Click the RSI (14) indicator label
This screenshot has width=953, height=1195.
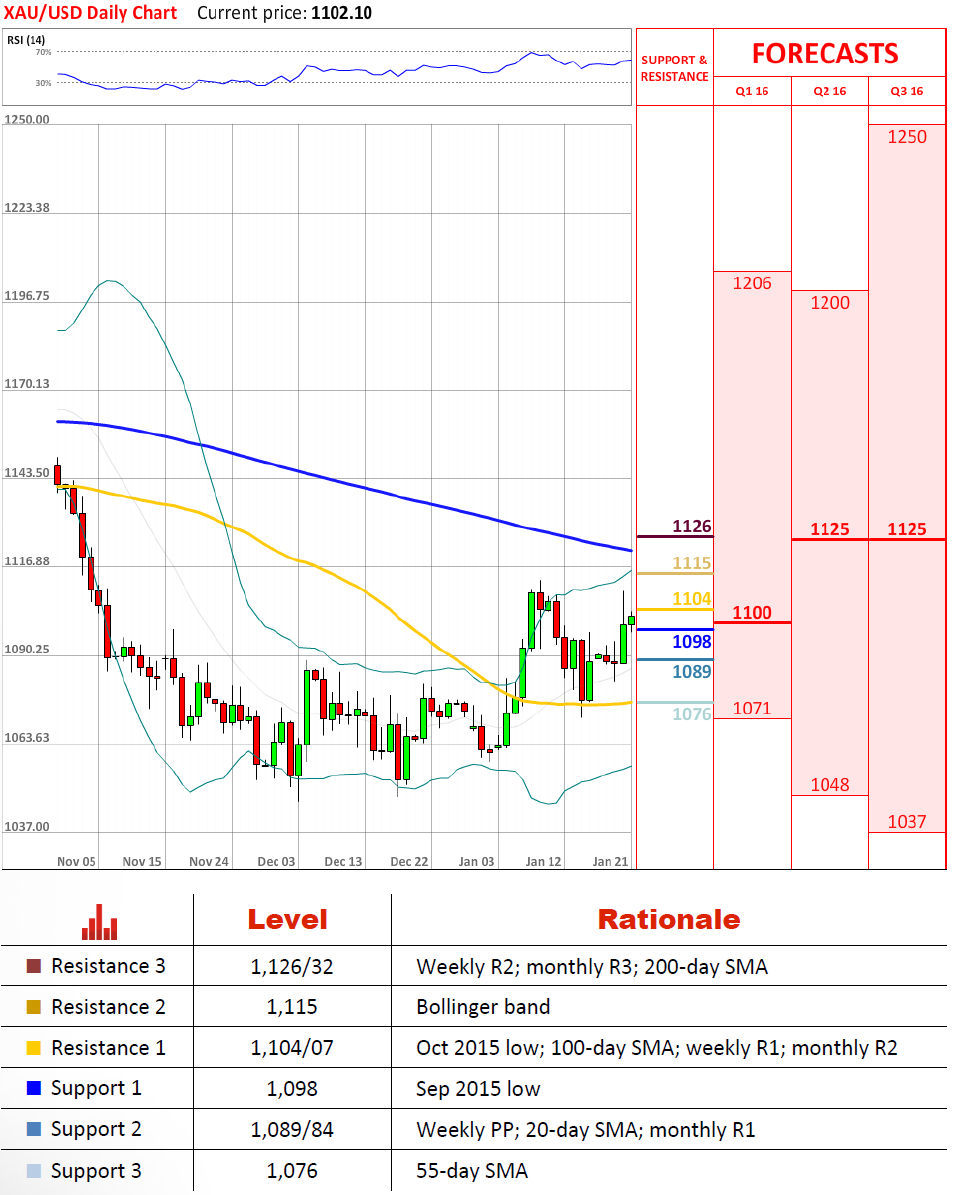click(x=26, y=40)
